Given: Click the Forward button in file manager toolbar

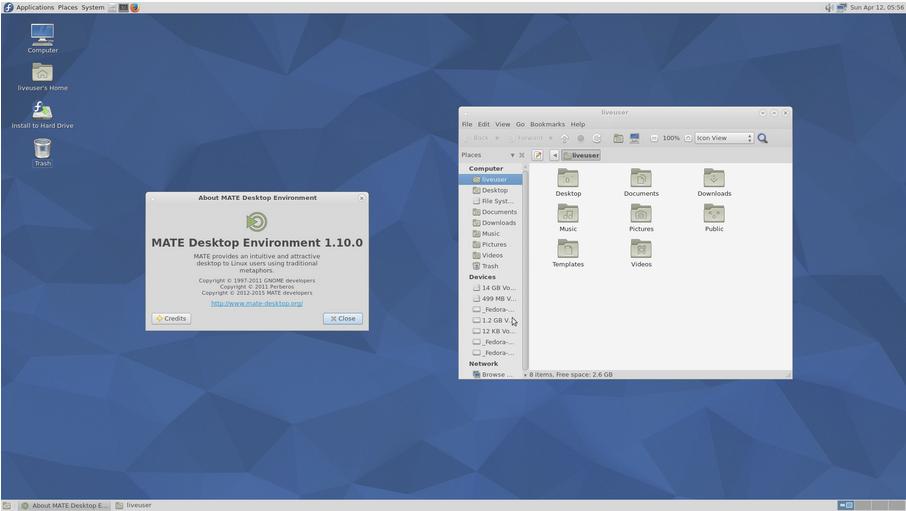Looking at the screenshot, I should click(x=527, y=138).
